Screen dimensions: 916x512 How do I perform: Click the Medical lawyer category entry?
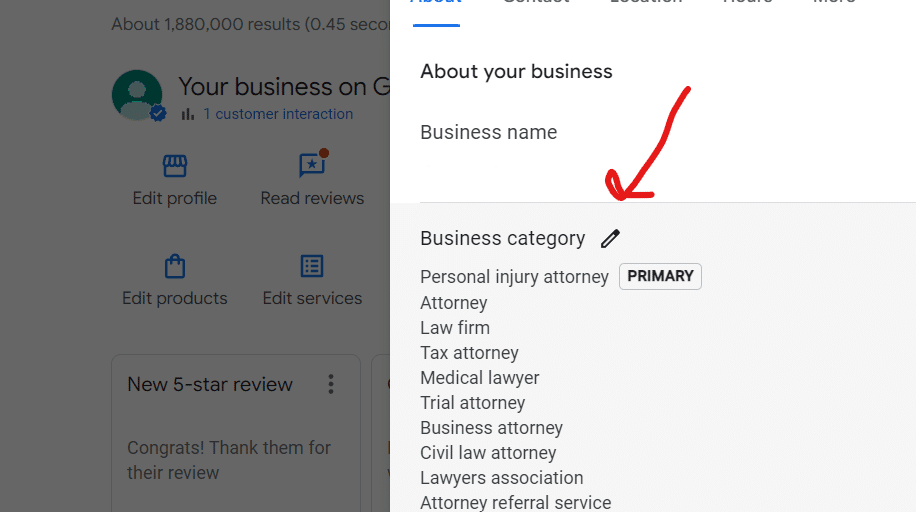point(480,378)
